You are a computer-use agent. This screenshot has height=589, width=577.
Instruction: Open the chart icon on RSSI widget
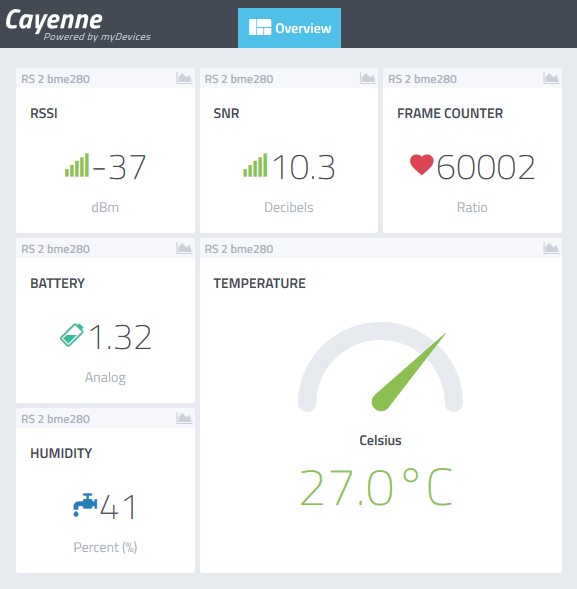(184, 78)
